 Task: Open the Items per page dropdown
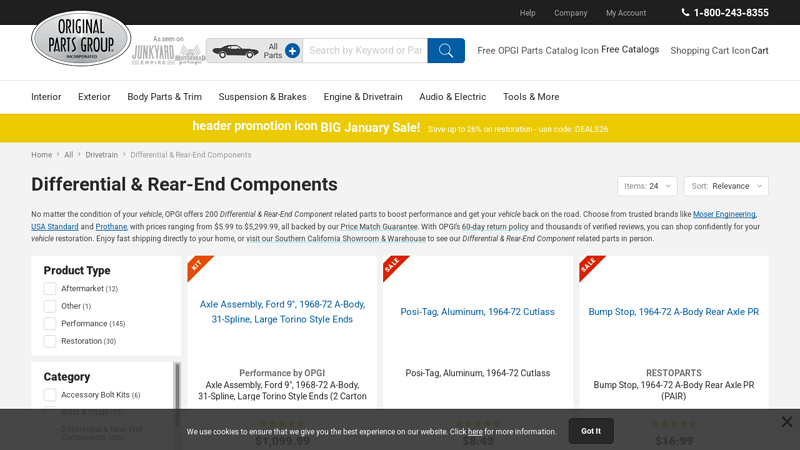pyautogui.click(x=647, y=186)
